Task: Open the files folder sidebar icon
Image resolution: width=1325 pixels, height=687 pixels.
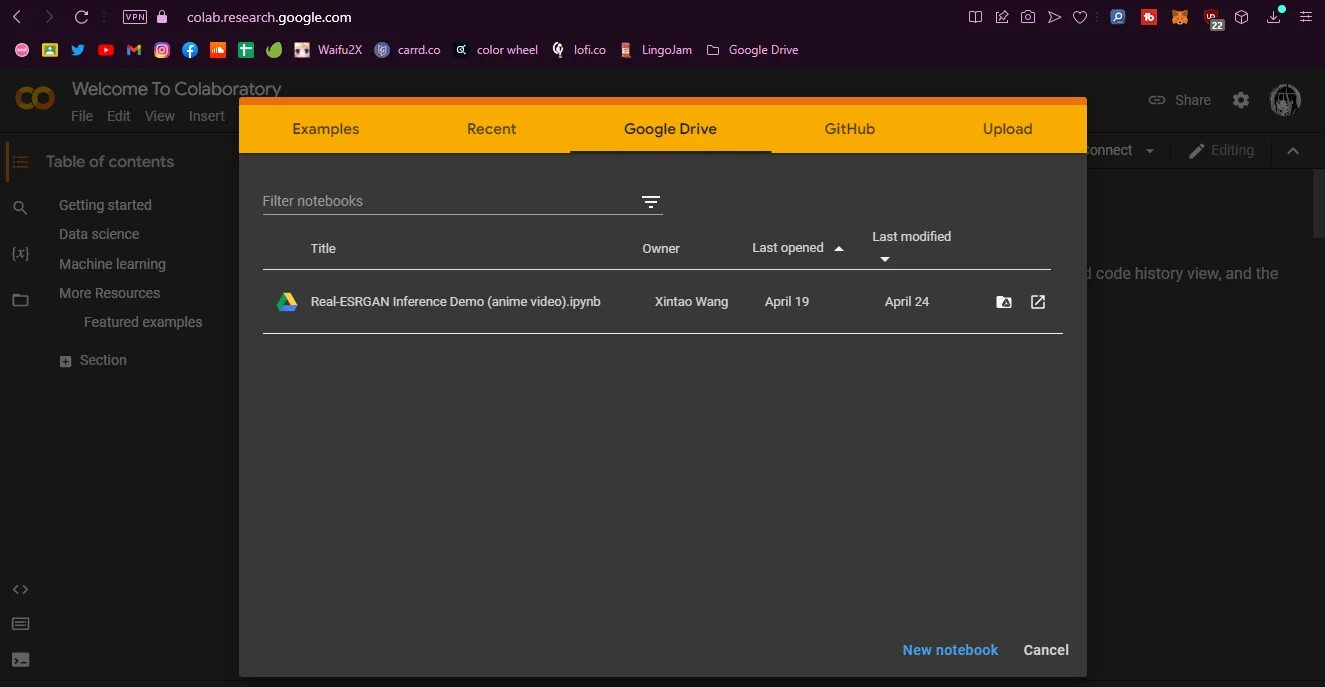Action: click(20, 300)
